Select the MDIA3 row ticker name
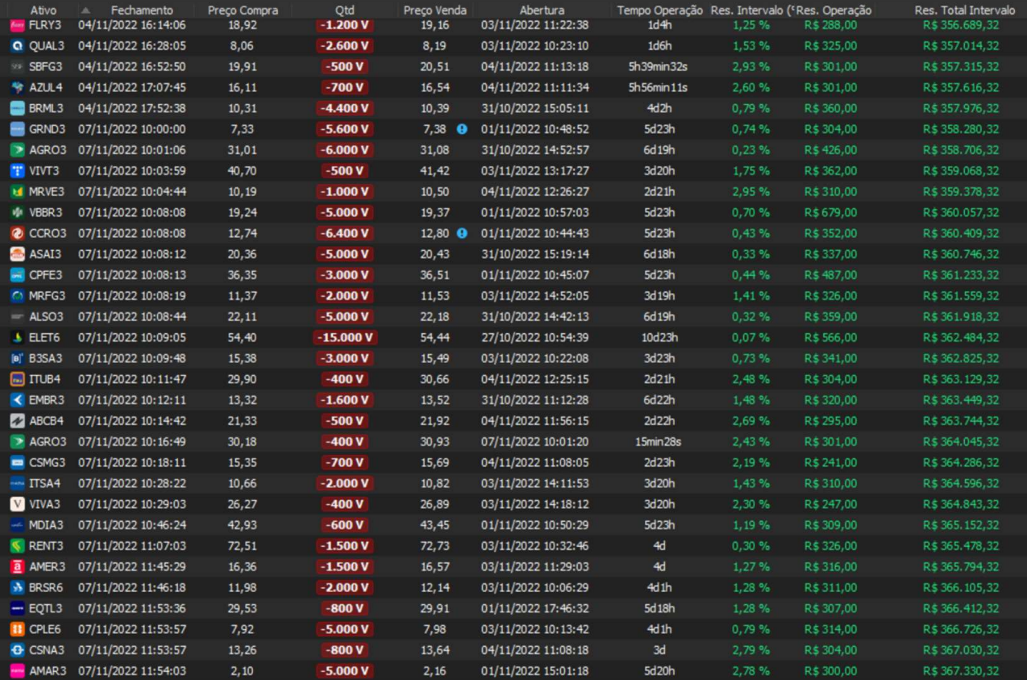Screen dimensions: 1027x680 click(46, 525)
